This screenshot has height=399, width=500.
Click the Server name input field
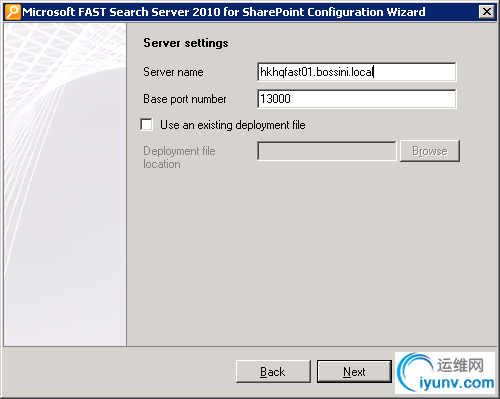pos(357,72)
